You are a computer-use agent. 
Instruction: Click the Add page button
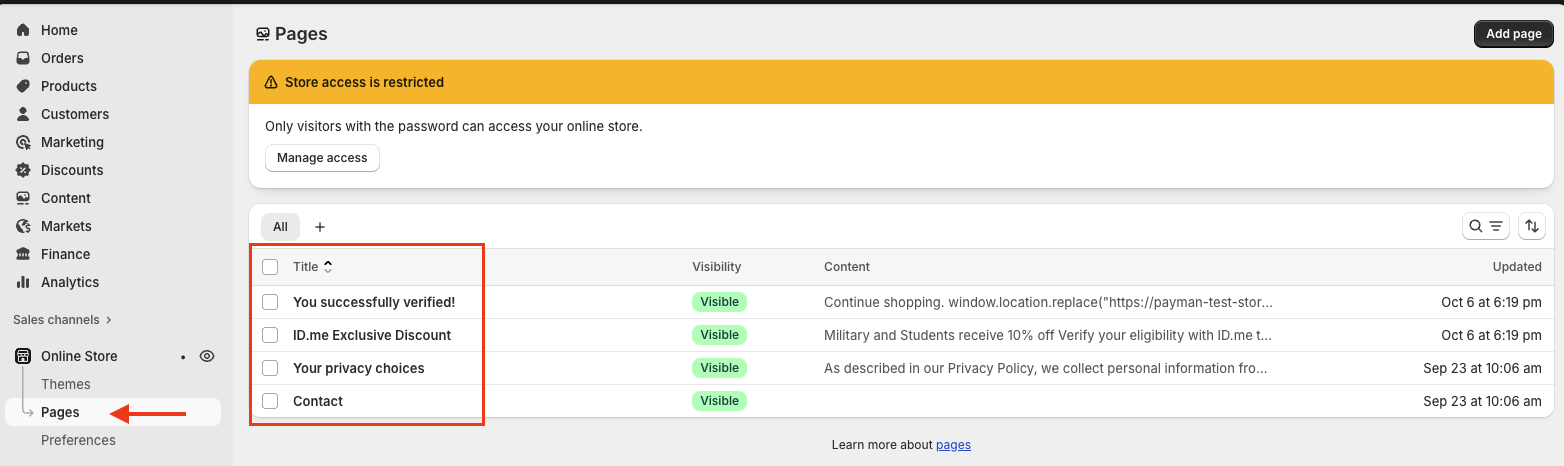point(1513,34)
